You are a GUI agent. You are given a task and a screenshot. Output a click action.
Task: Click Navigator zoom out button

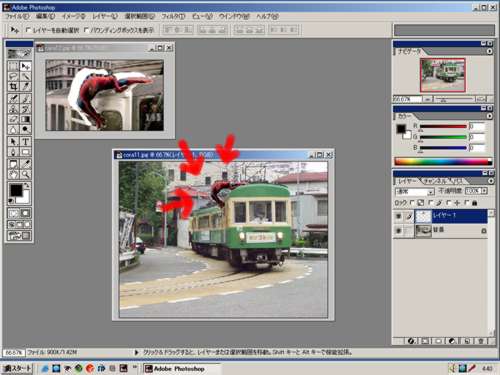[427, 99]
